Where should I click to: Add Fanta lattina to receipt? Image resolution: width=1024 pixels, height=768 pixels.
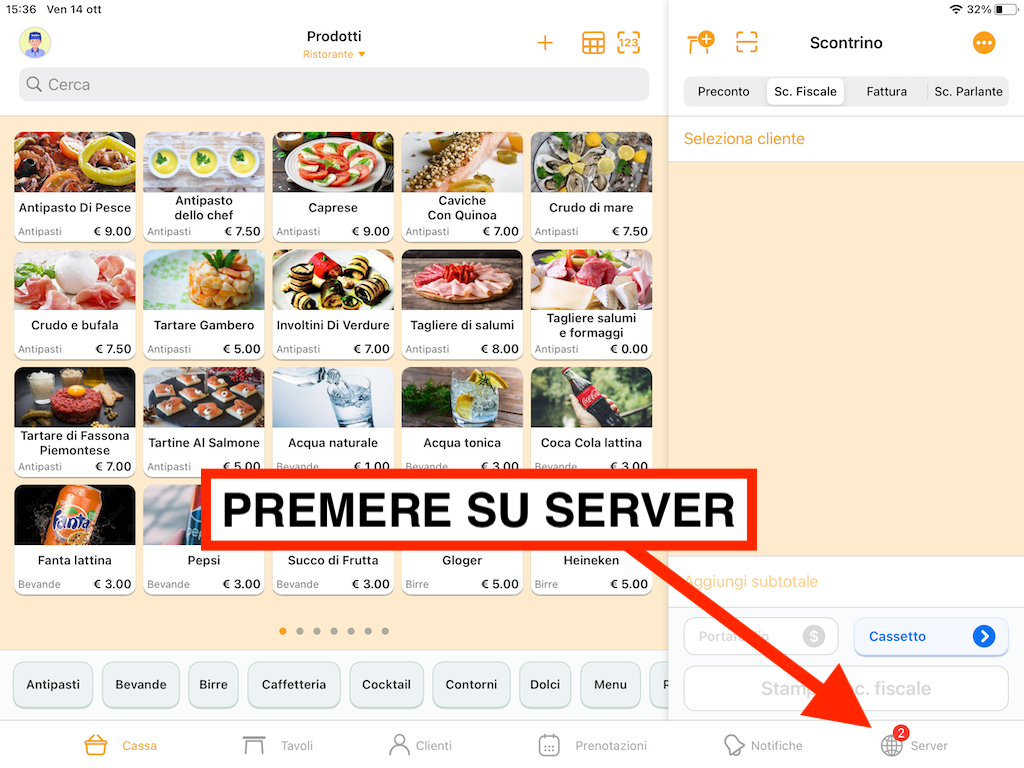pyautogui.click(x=74, y=539)
